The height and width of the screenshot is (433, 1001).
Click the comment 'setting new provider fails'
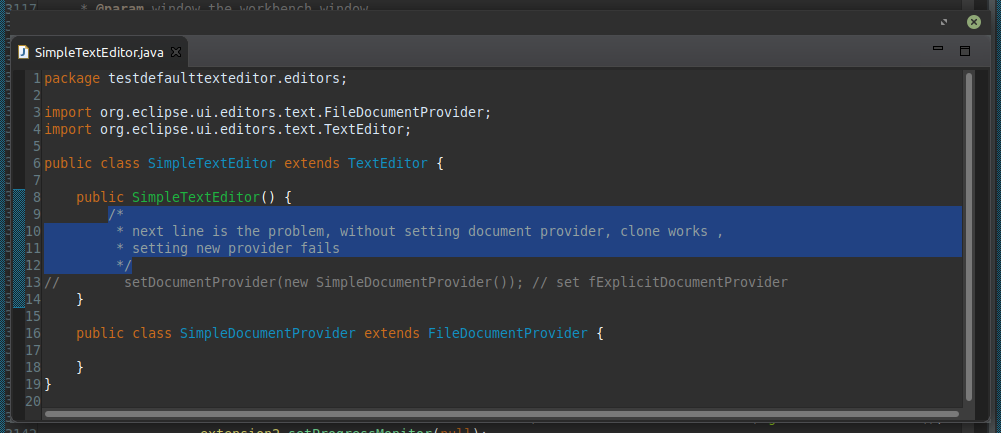[236, 248]
